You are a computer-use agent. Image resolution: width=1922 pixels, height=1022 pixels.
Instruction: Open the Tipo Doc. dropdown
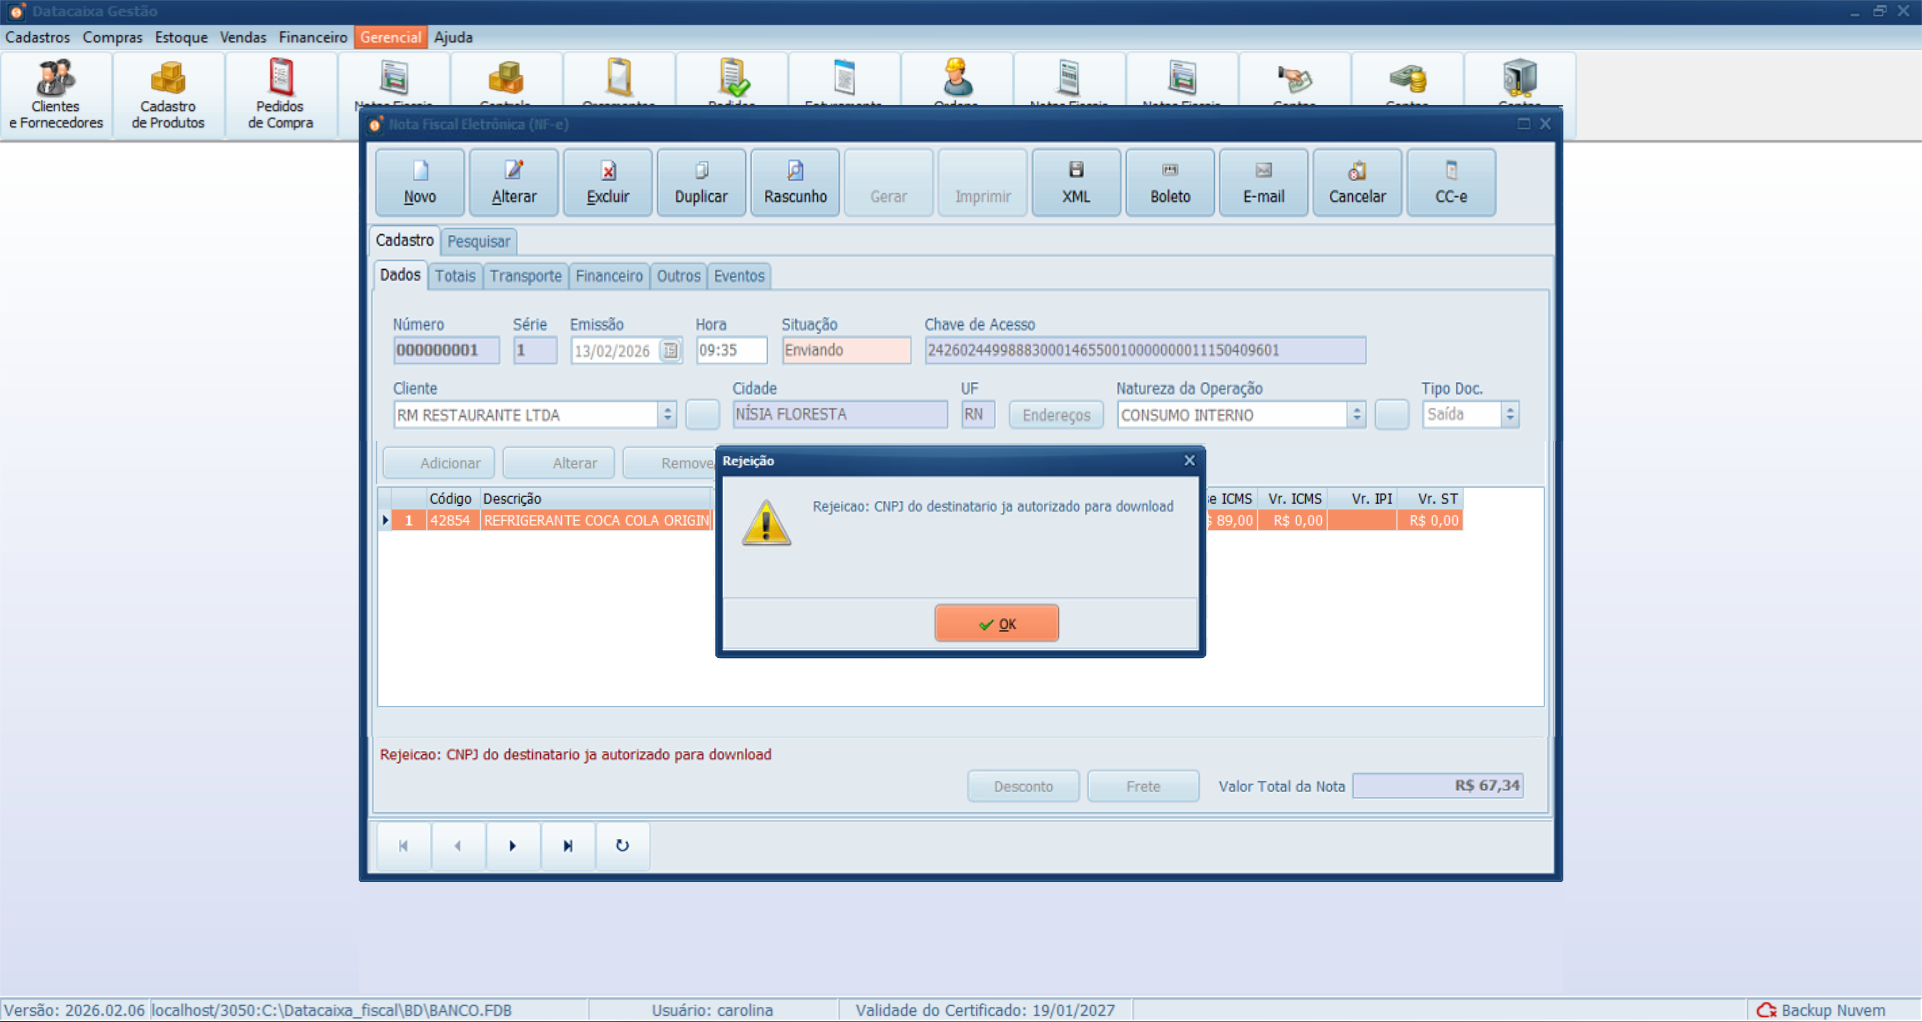(1510, 414)
